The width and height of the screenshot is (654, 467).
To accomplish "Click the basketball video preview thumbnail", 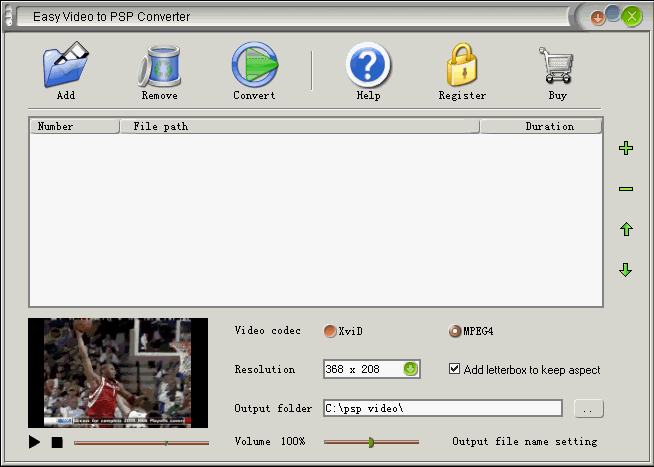I will tap(118, 373).
